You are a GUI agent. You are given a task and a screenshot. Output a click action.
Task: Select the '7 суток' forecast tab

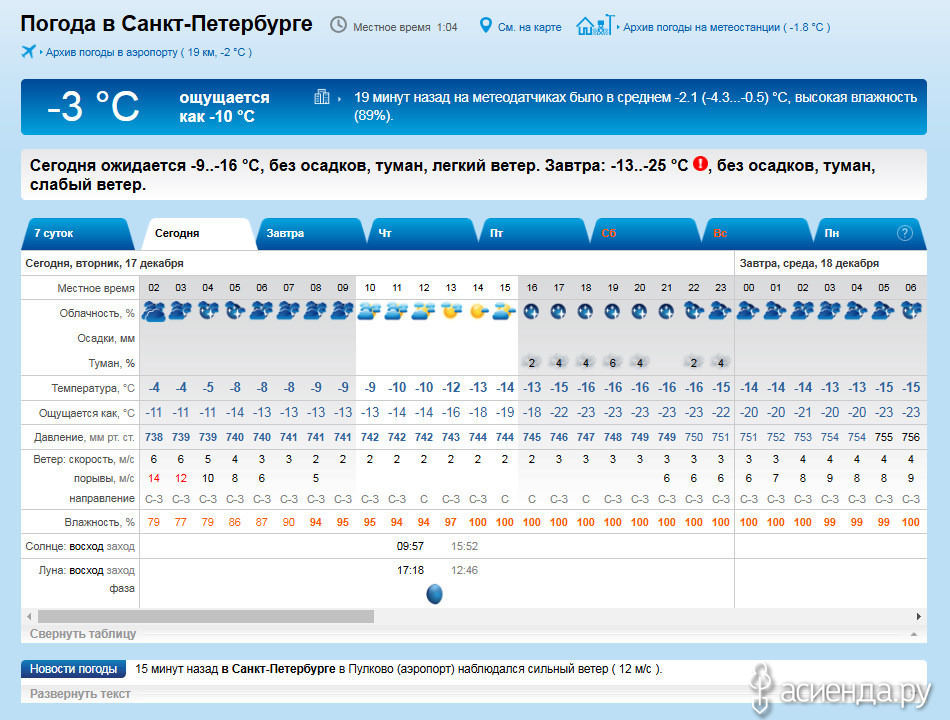click(x=54, y=233)
